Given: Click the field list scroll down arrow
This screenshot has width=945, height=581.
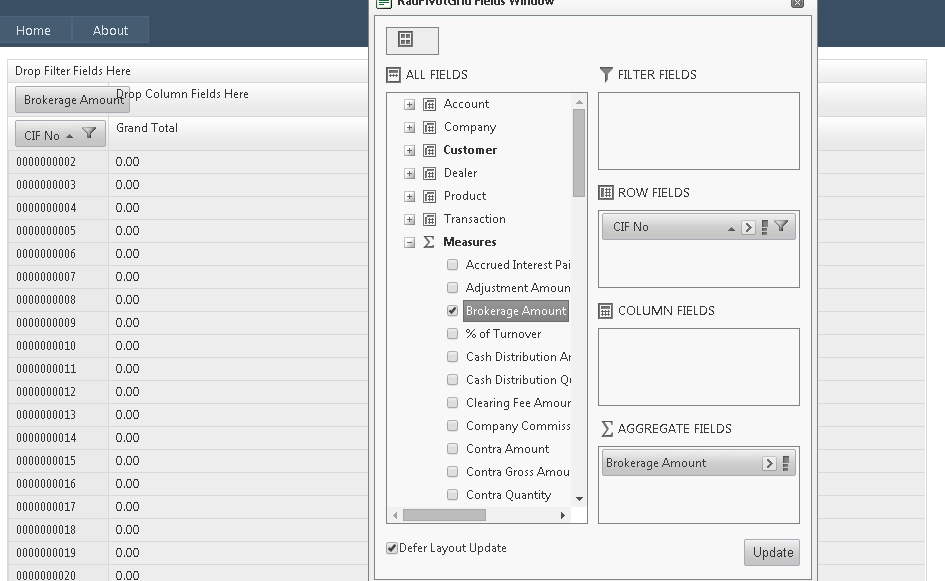Looking at the screenshot, I should [579, 499].
